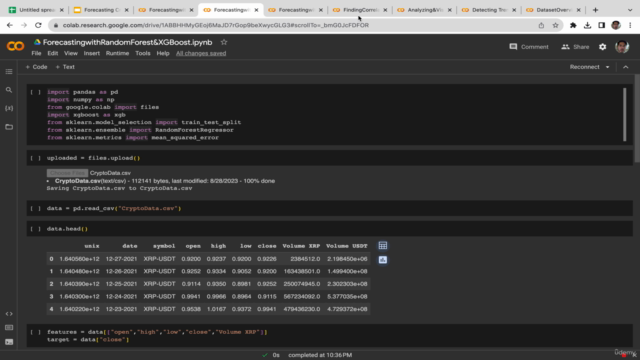Open the Runtime menu
Viewport: 640px width, 360px height.
coord(118,53)
